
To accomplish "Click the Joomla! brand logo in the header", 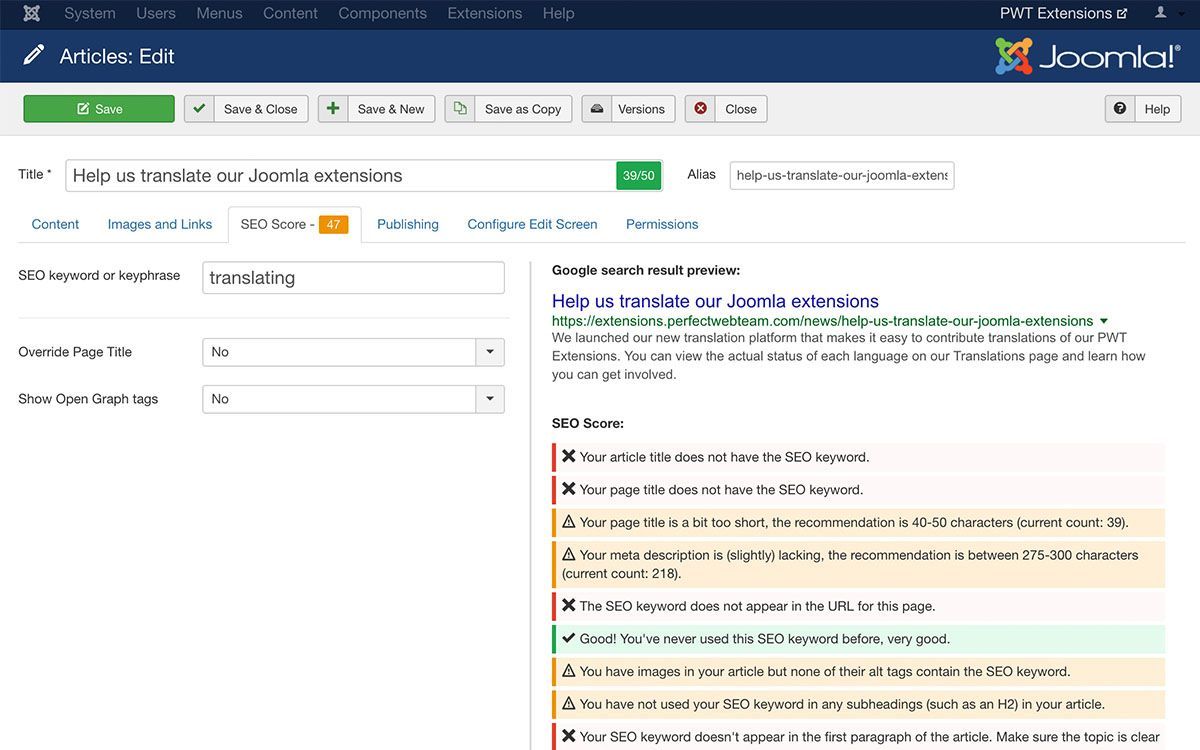I will pos(1088,56).
